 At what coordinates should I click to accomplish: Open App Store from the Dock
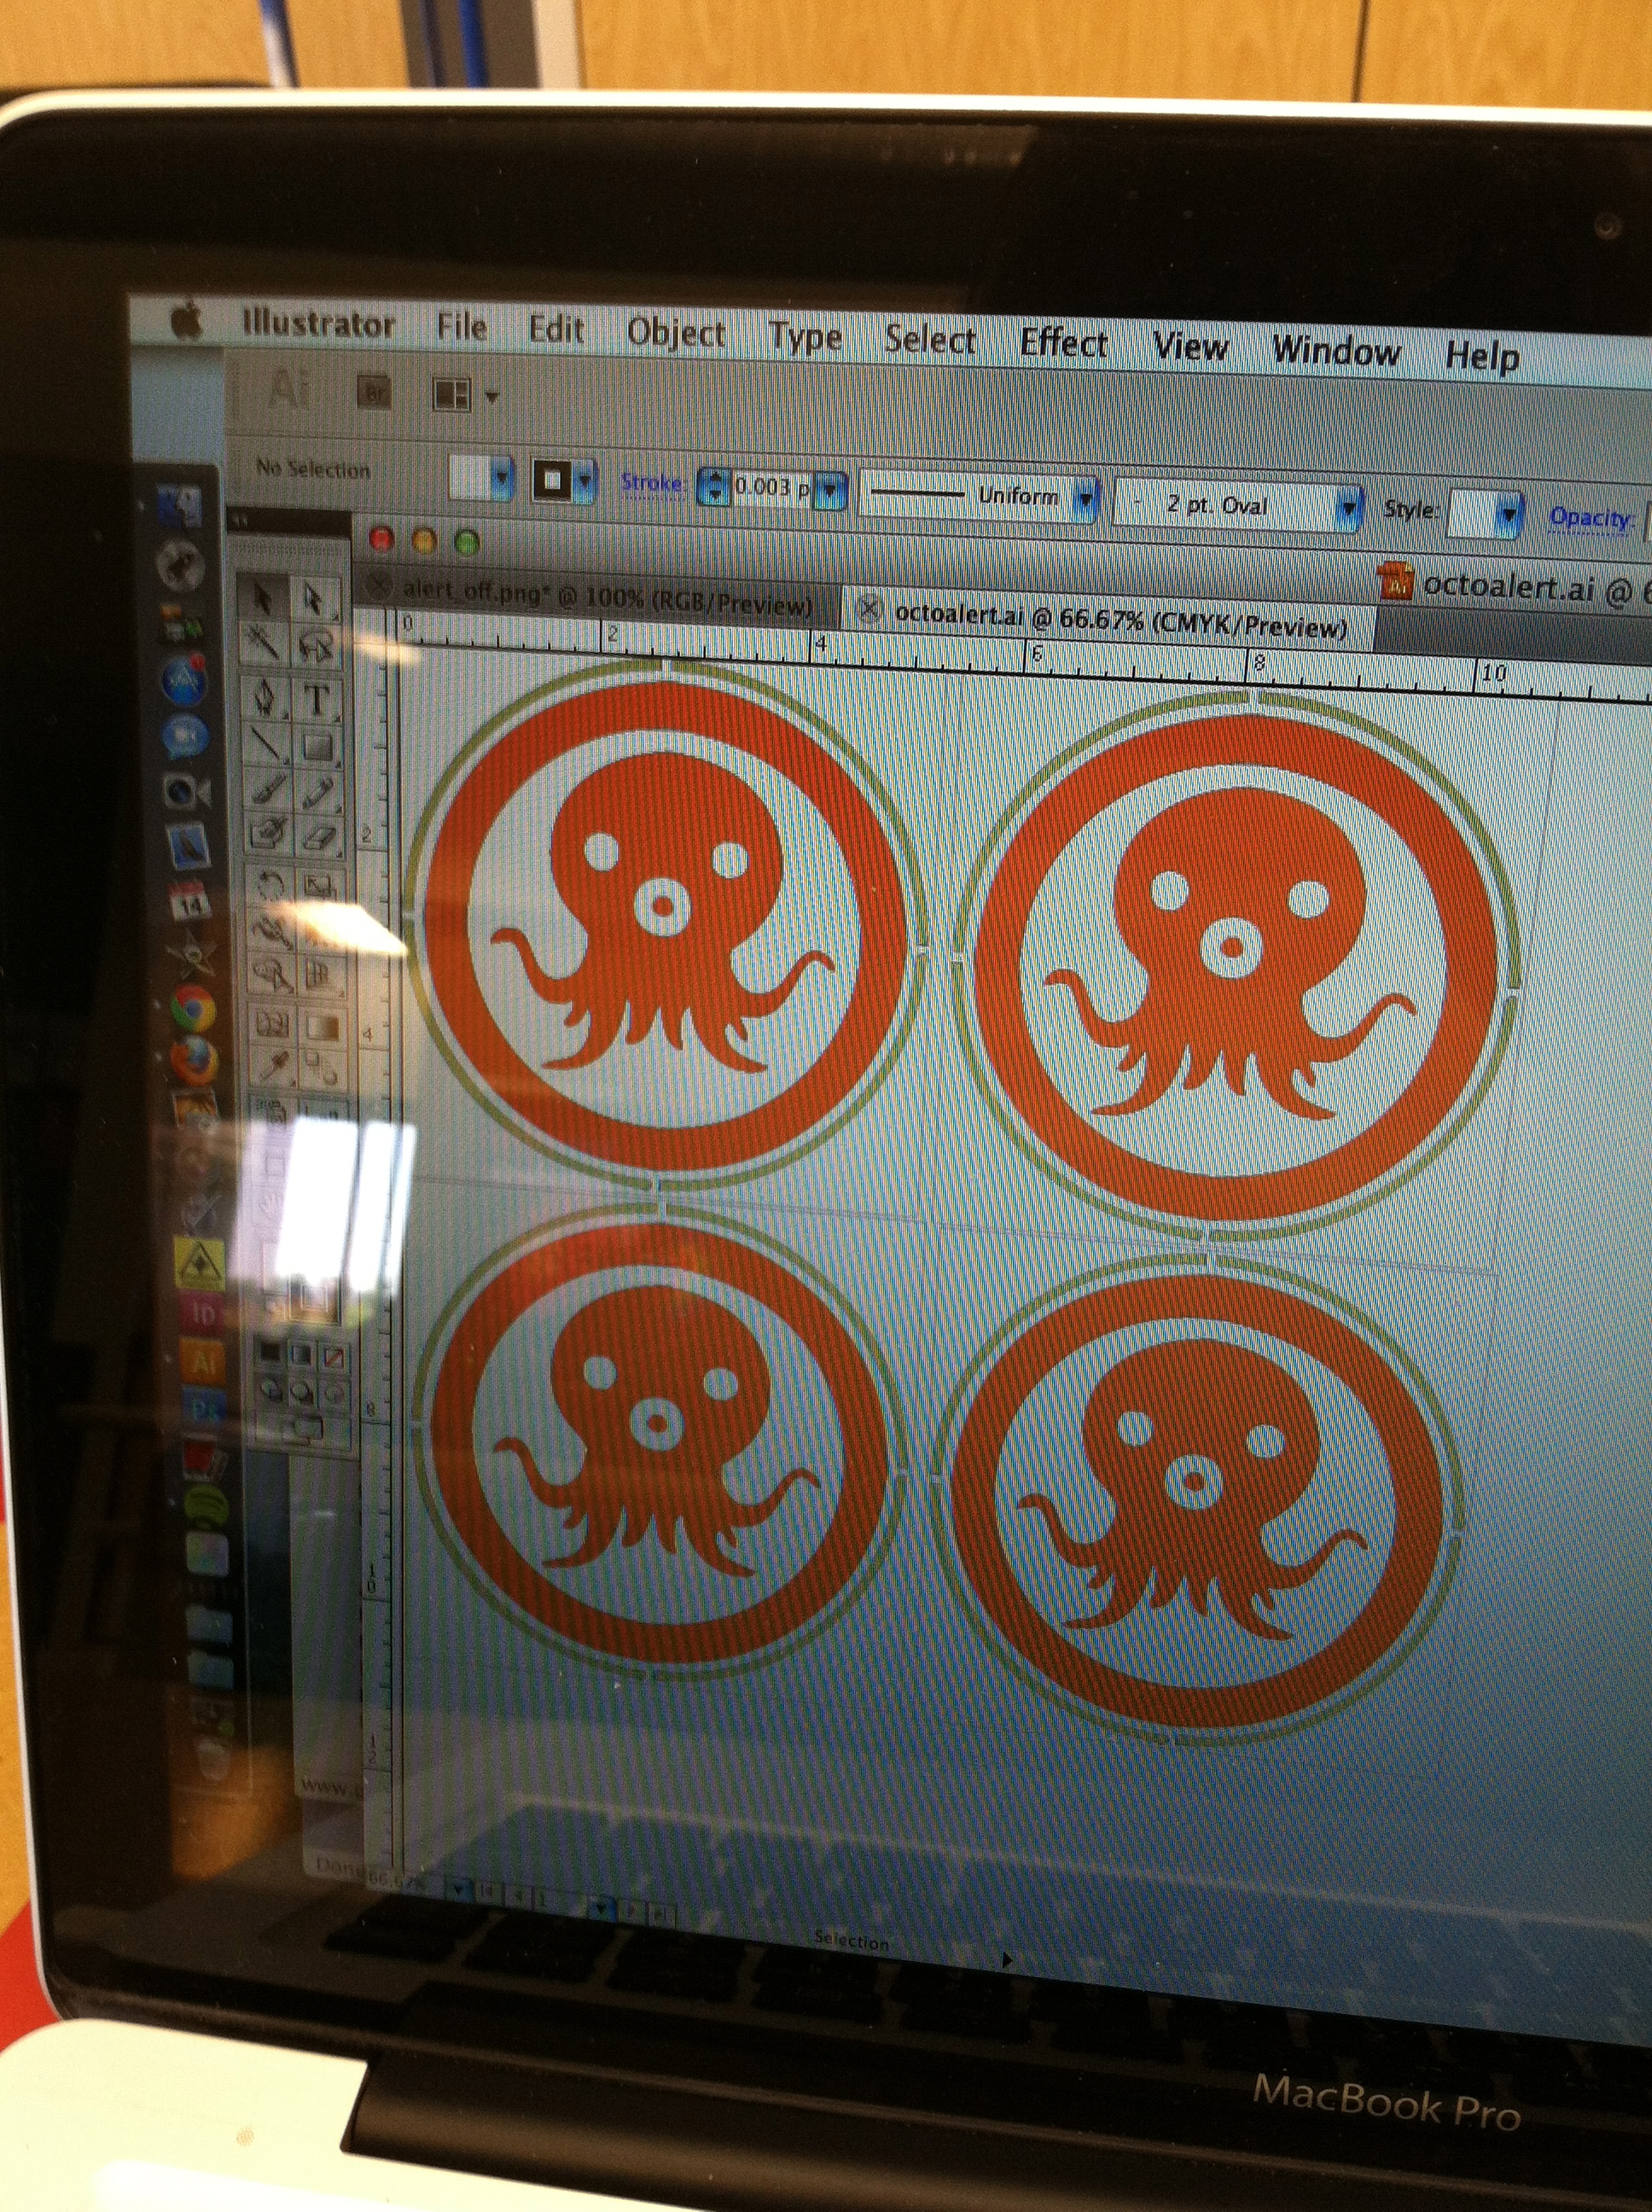pyautogui.click(x=184, y=680)
